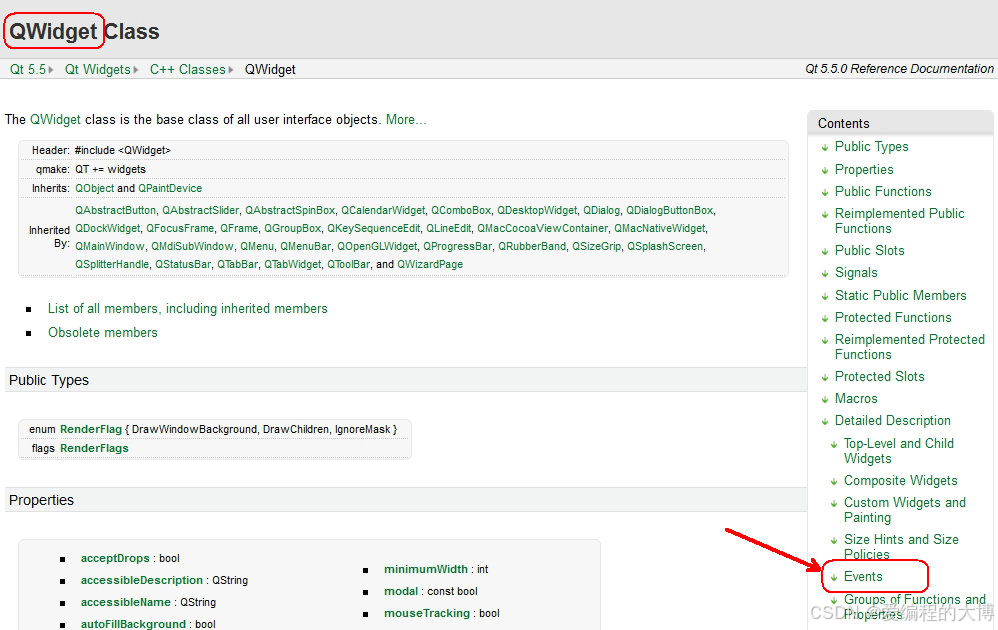This screenshot has width=998, height=630.
Task: Open QProgressBar class link
Action: (458, 246)
